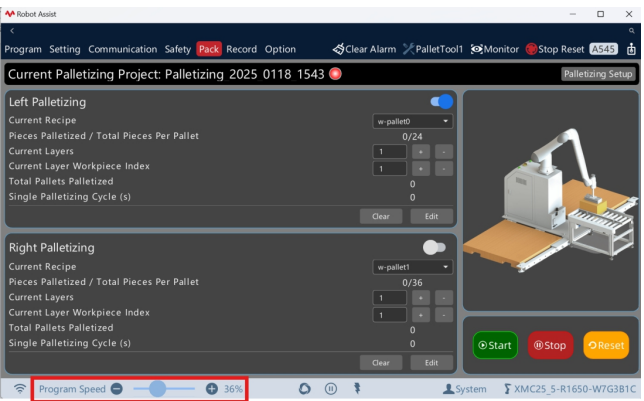
Task: Click the Palletizing Setup button
Action: click(x=598, y=74)
